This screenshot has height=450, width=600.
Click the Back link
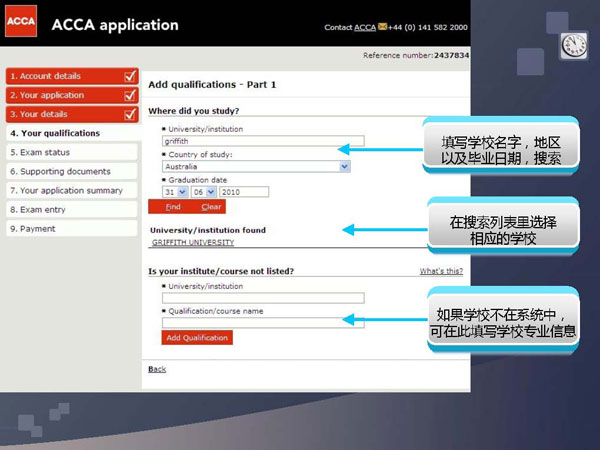pyautogui.click(x=157, y=369)
